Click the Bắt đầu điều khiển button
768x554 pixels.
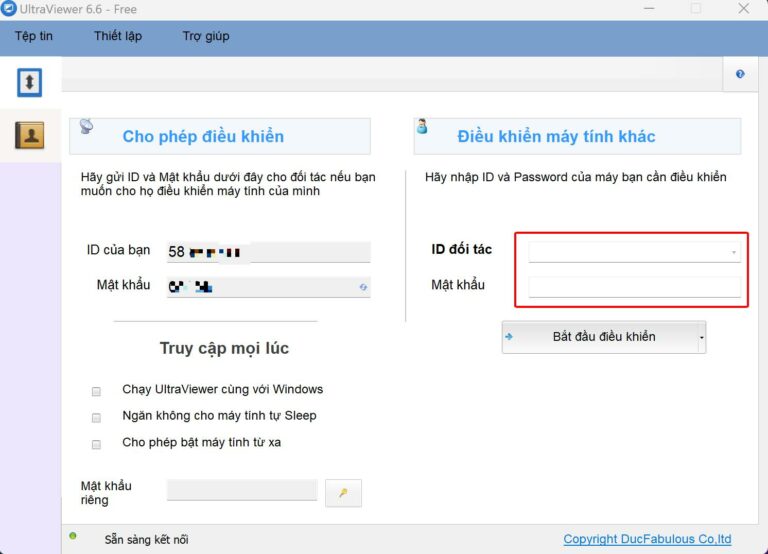(598, 337)
